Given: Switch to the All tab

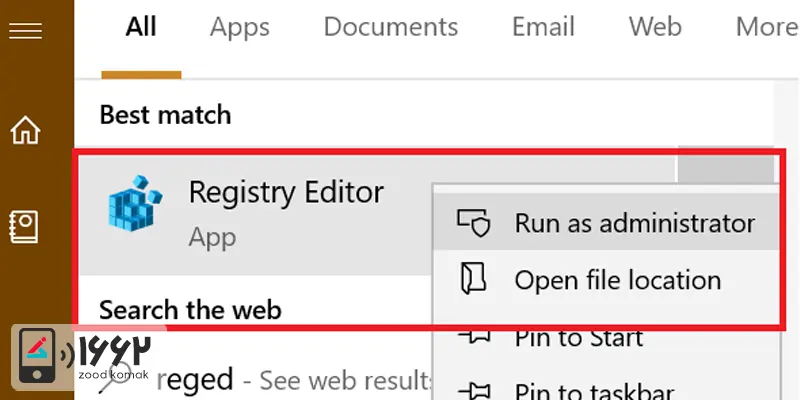Looking at the screenshot, I should click(141, 27).
